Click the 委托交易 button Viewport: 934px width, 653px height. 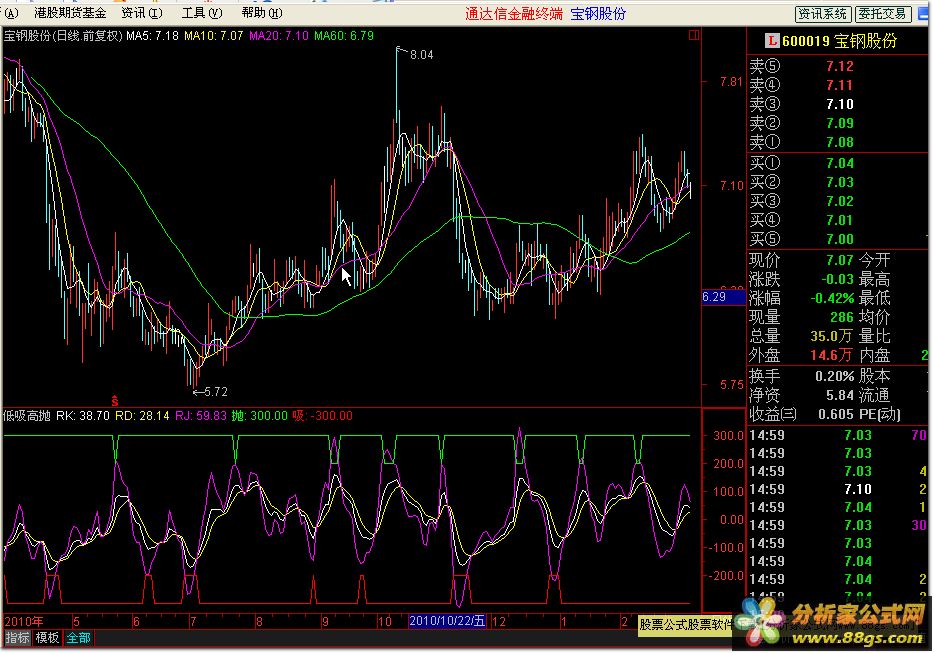[882, 14]
